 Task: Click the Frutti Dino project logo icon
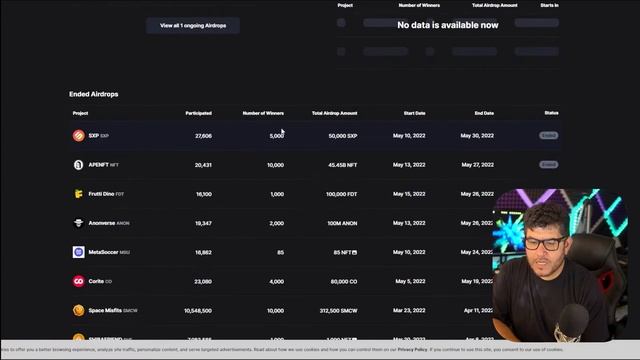point(78,194)
